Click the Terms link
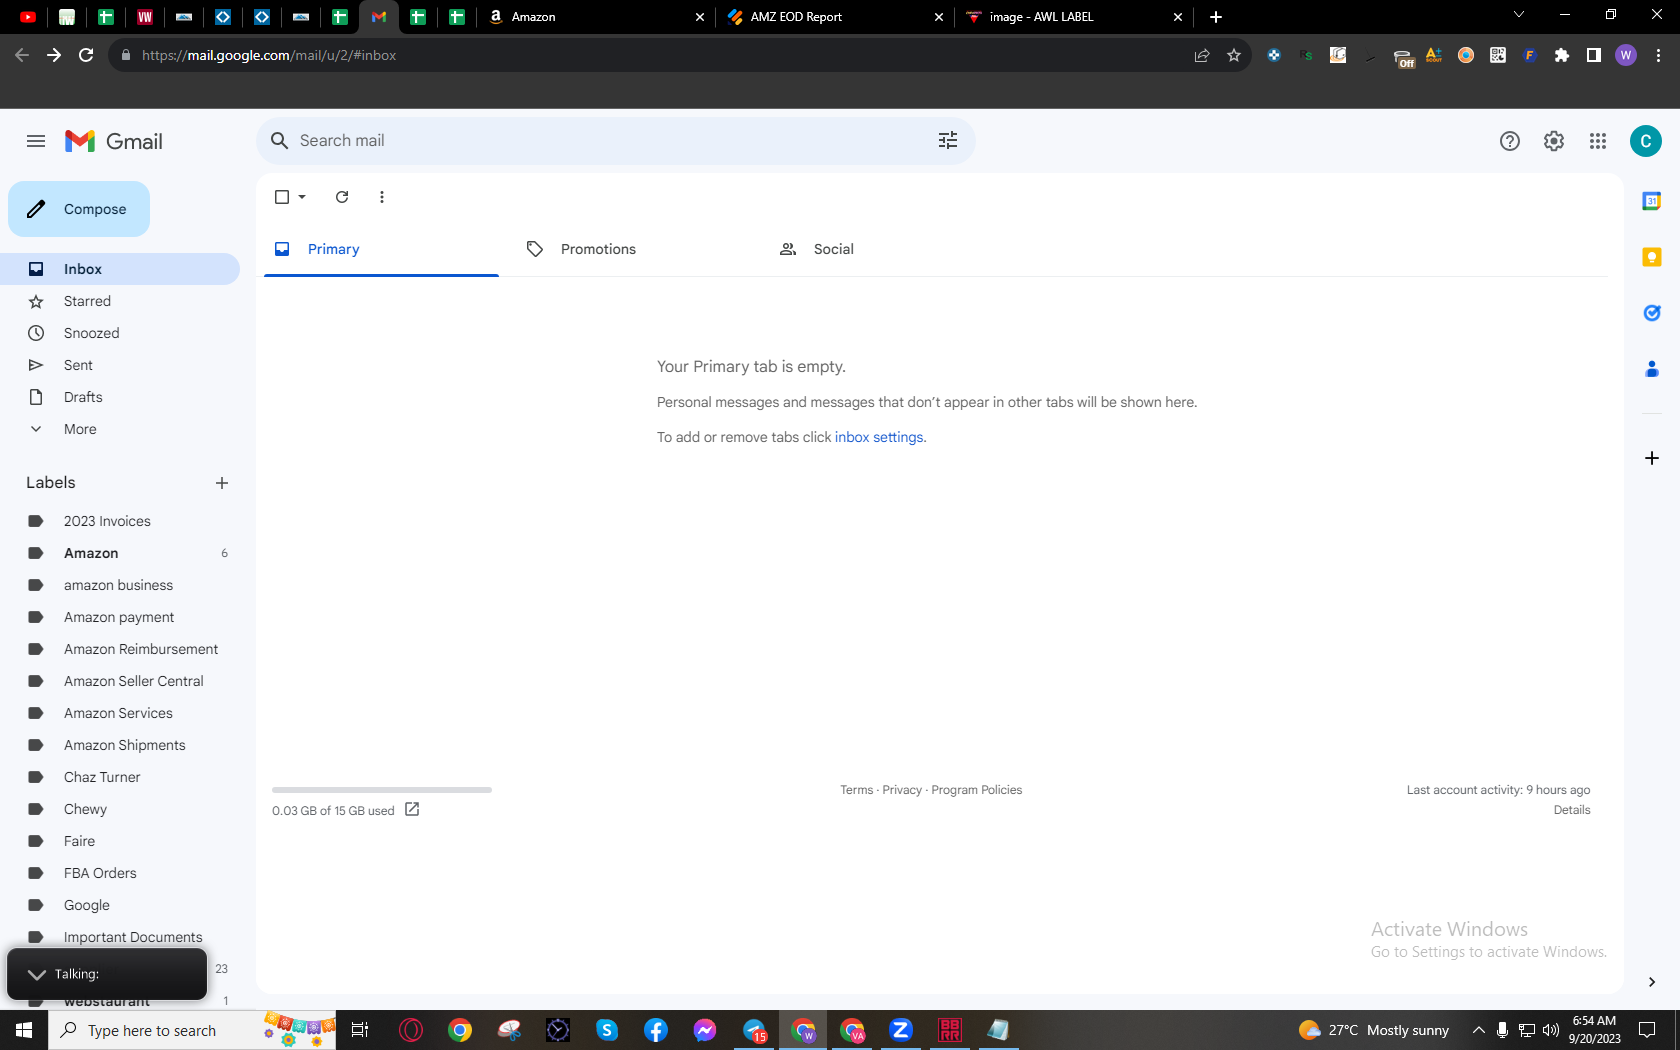This screenshot has height=1050, width=1680. point(856,790)
